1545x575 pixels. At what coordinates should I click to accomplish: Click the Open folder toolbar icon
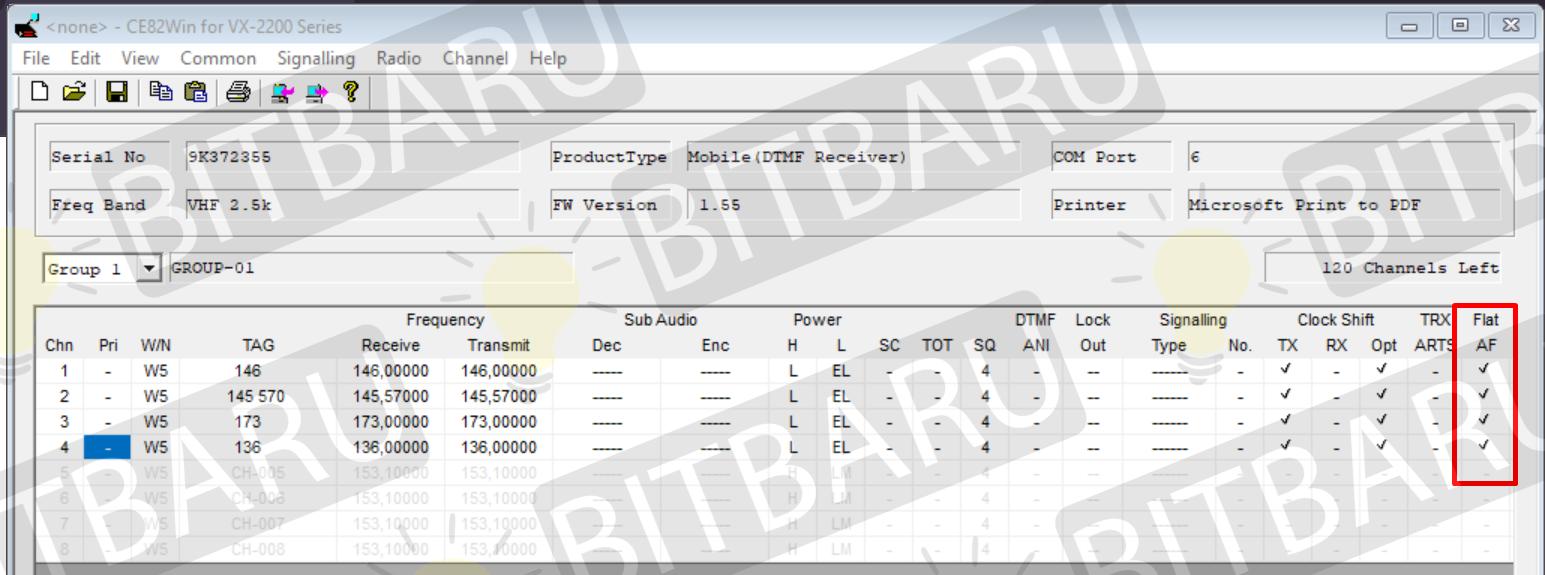point(74,92)
